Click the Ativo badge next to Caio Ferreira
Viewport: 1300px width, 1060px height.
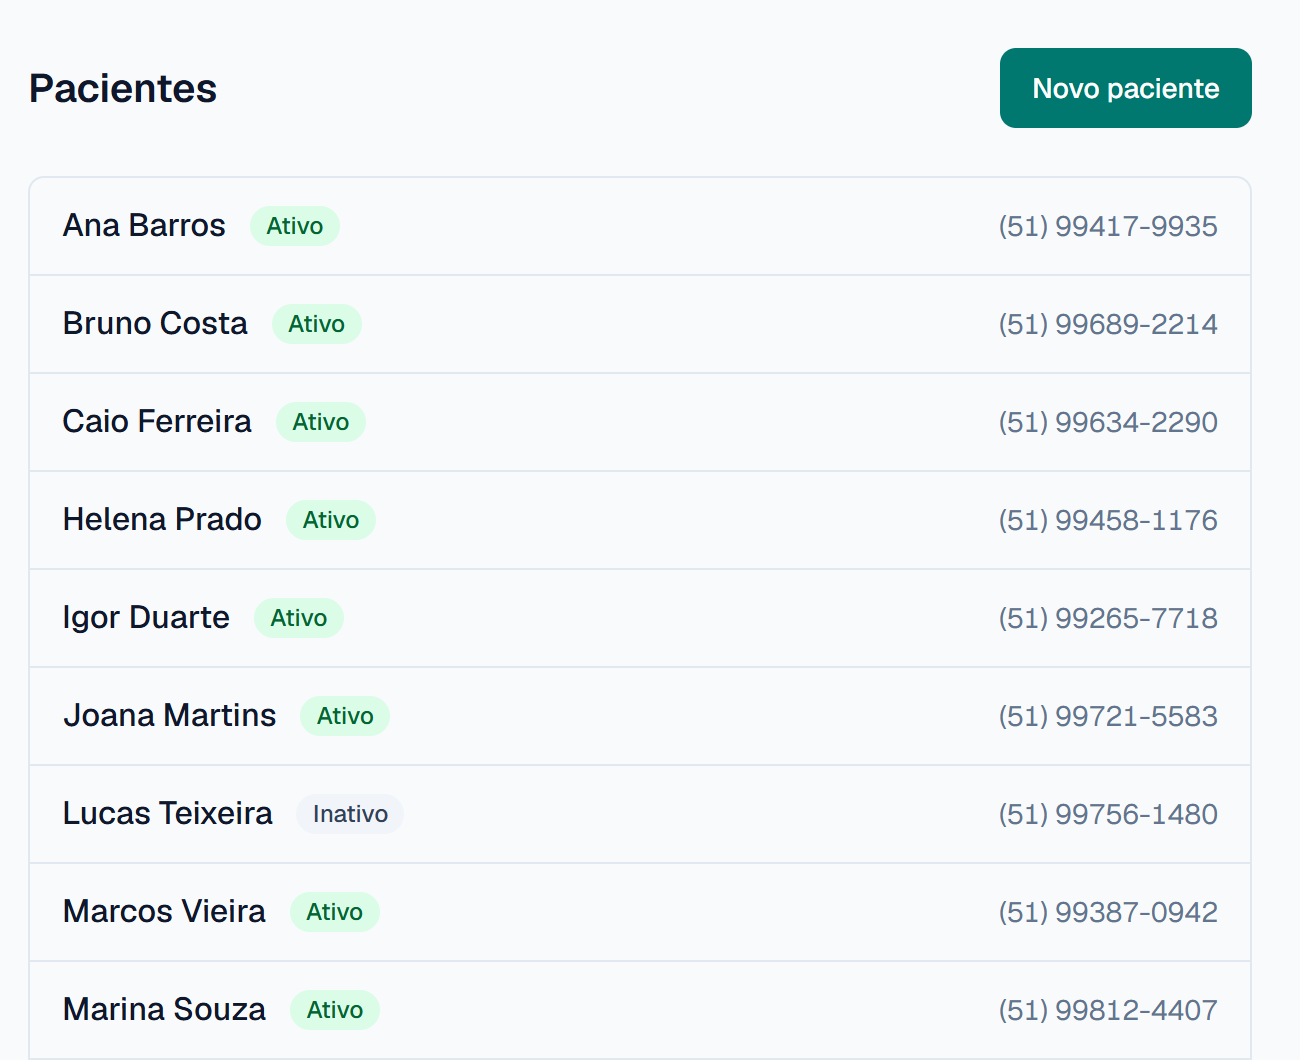[321, 422]
